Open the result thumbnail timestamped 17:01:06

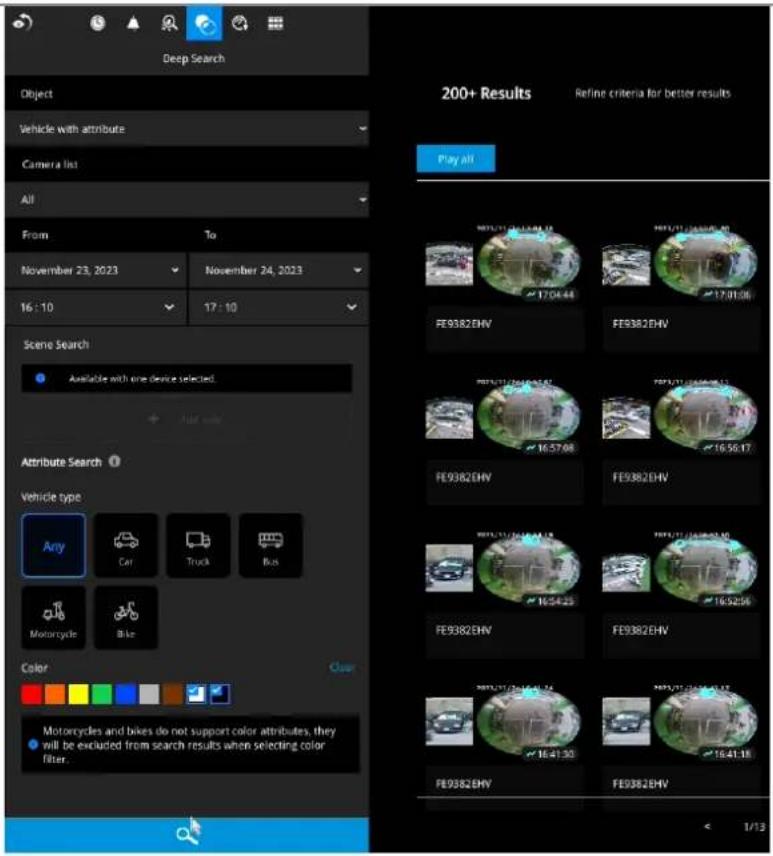pos(680,264)
